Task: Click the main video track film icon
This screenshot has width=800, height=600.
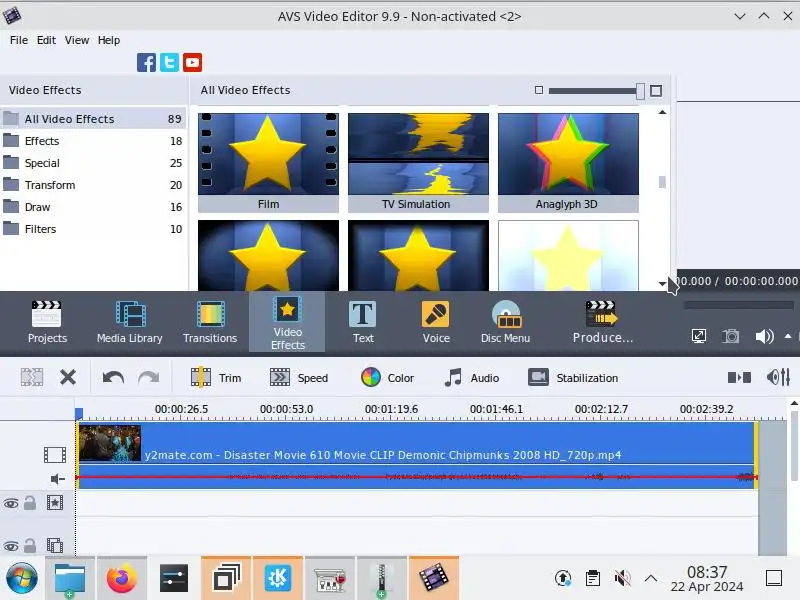Action: tap(55, 454)
